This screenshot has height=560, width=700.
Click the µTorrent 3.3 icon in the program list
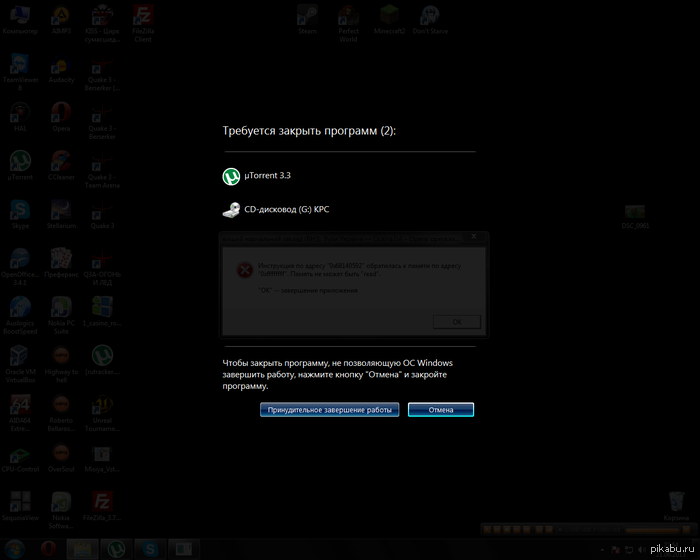(231, 176)
